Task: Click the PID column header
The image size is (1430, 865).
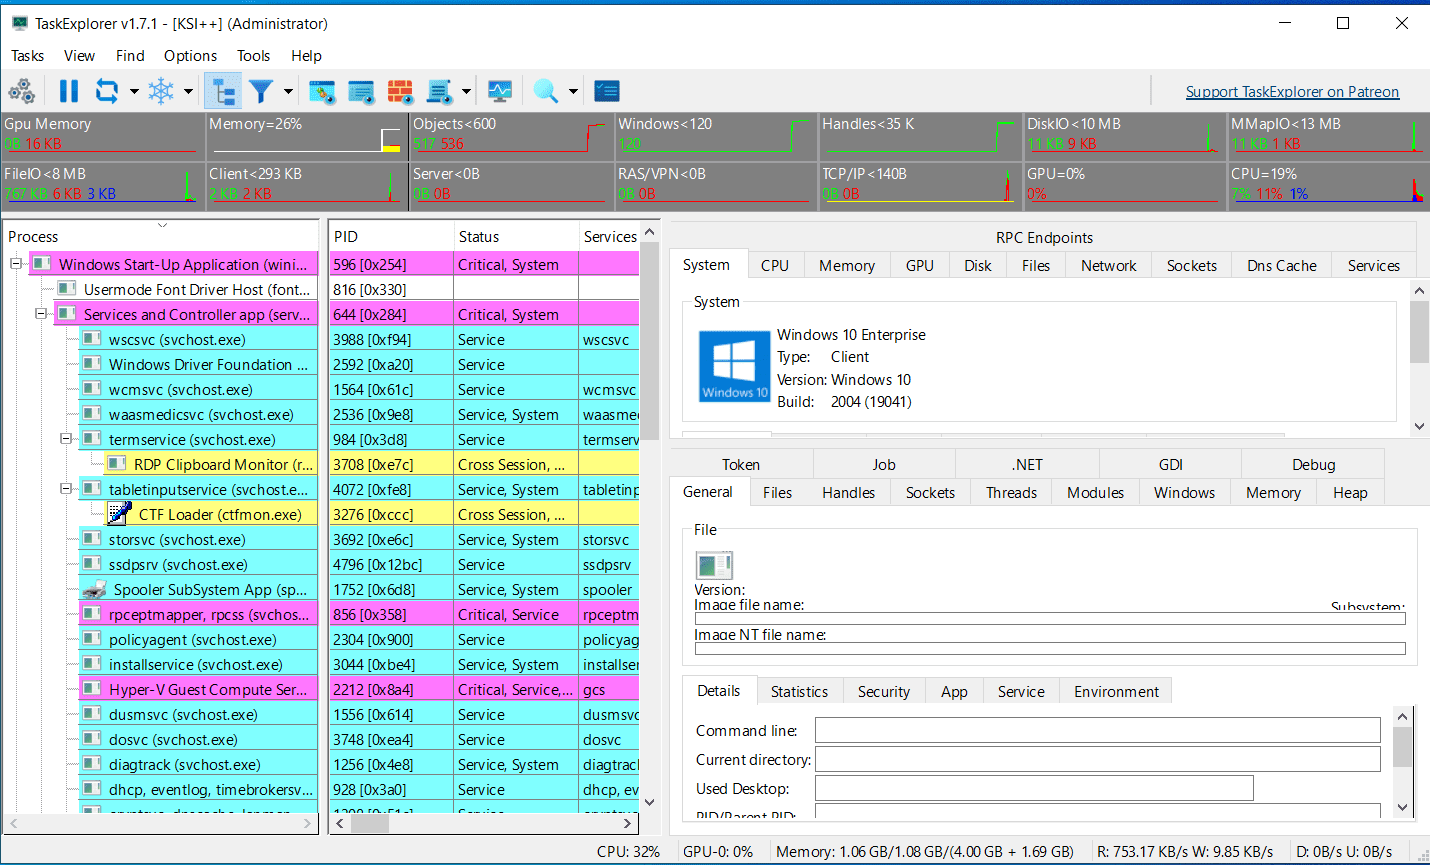Action: click(x=390, y=236)
